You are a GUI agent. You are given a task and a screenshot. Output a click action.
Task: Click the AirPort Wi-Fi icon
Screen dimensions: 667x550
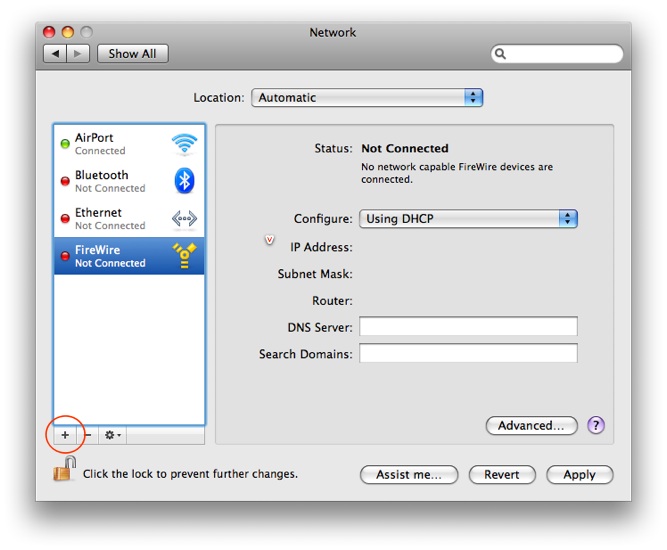184,144
